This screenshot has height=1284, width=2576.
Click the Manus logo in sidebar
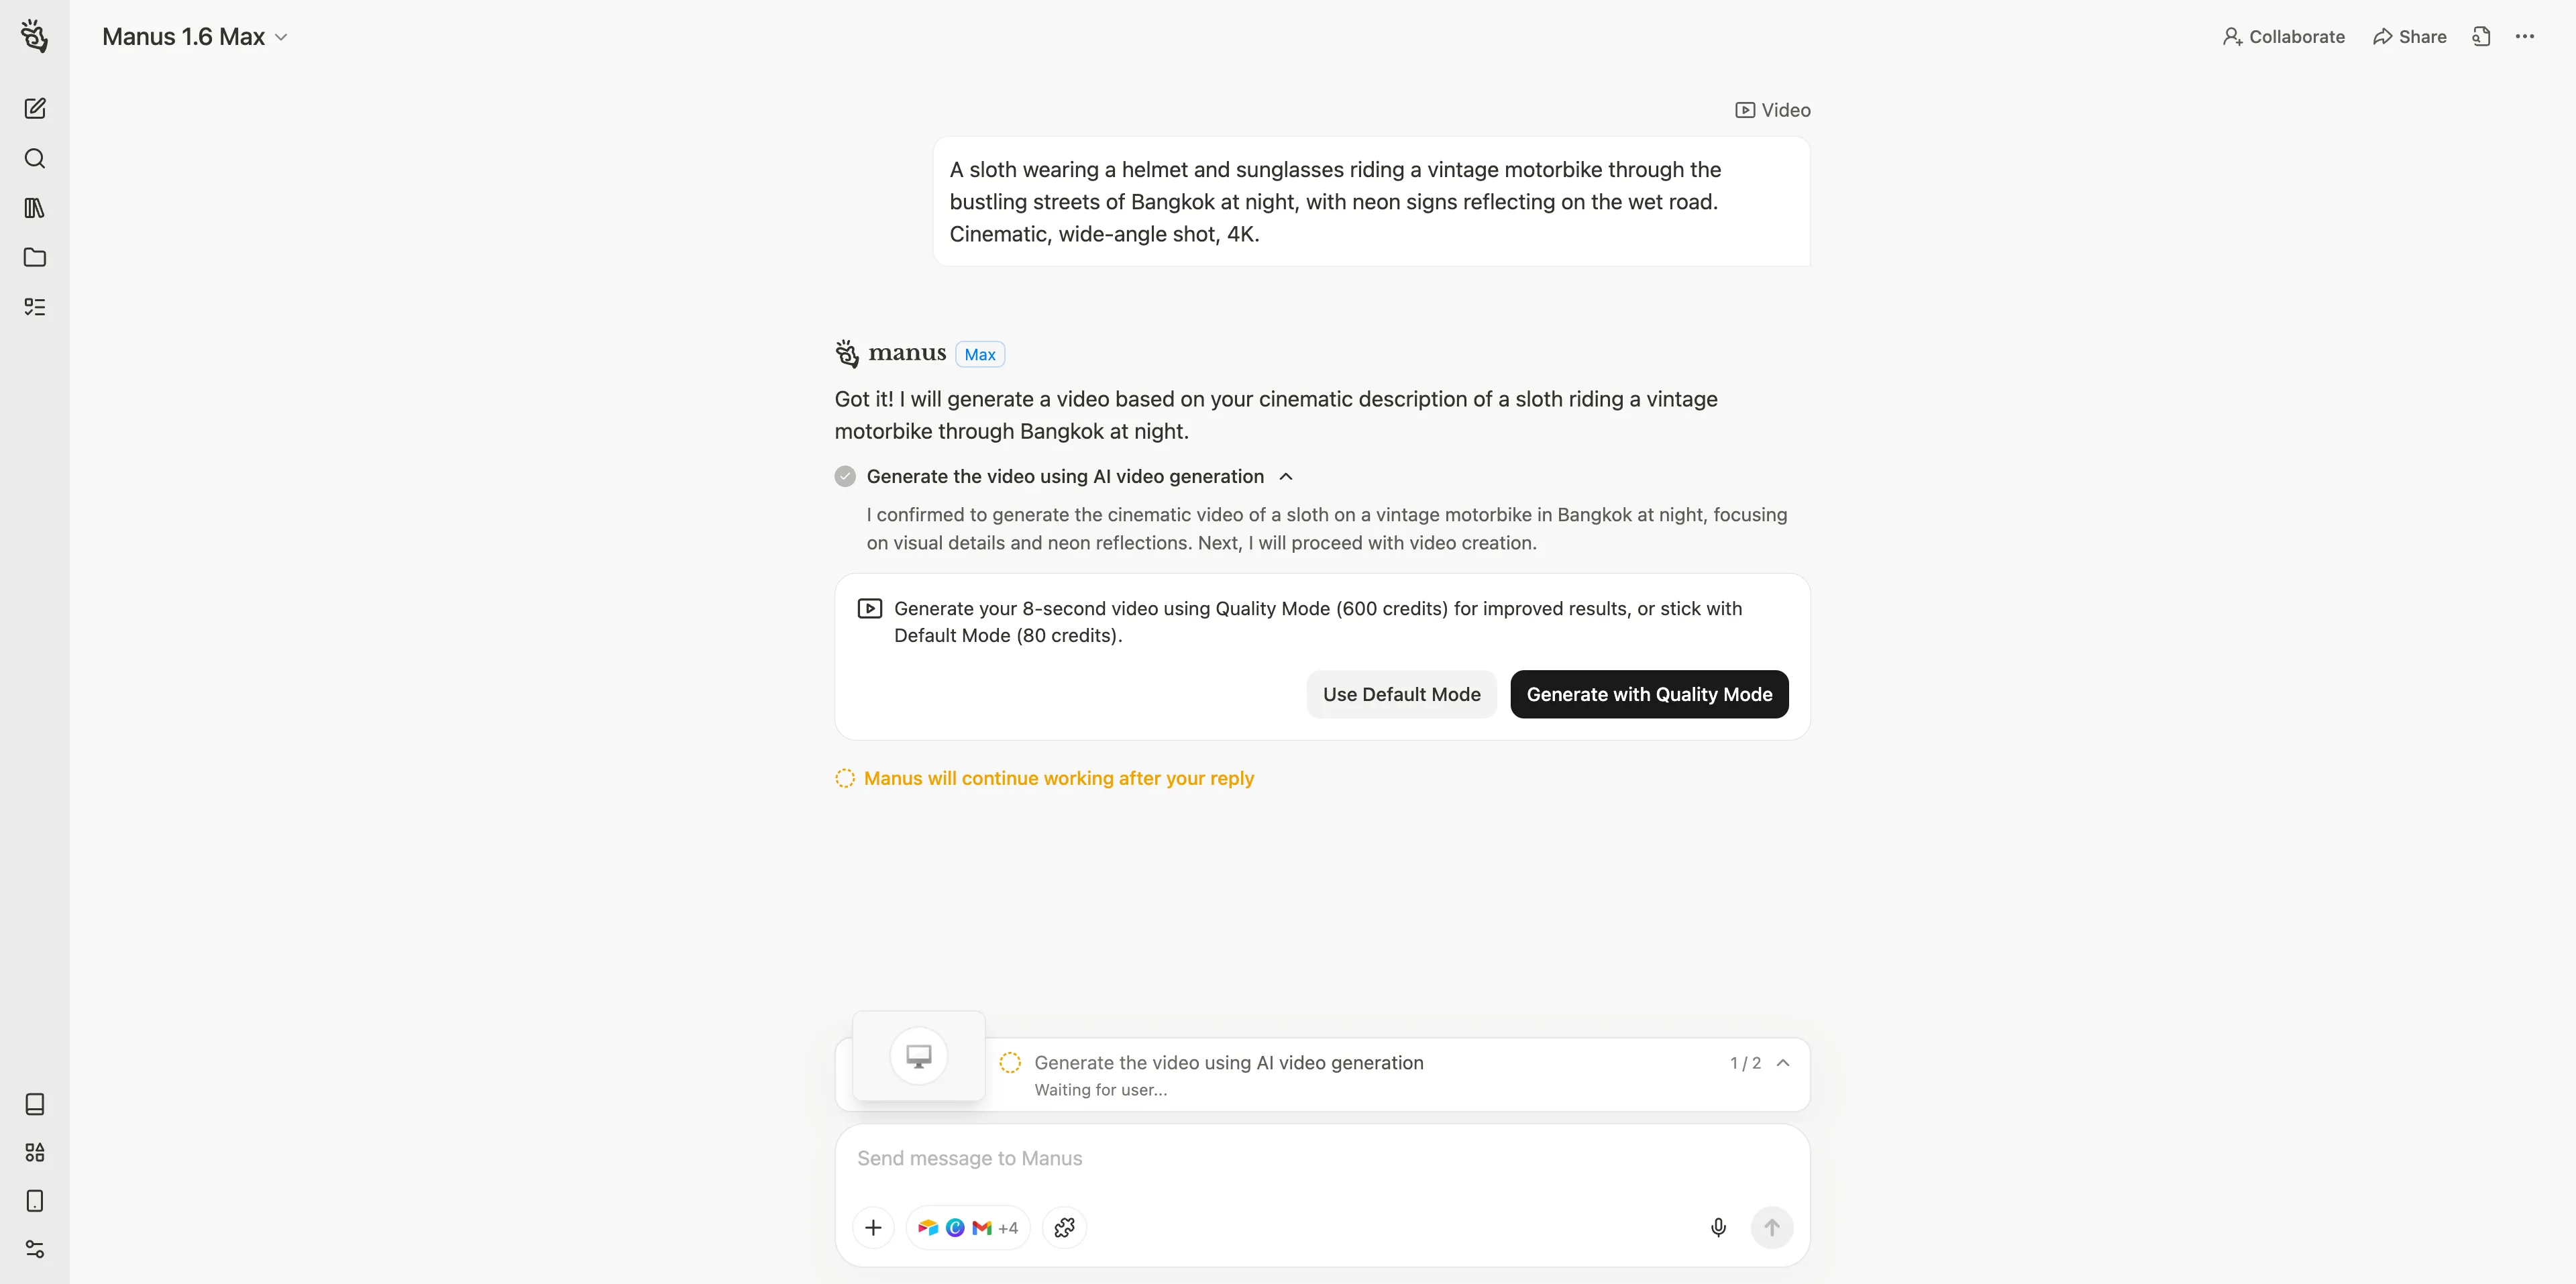[35, 36]
